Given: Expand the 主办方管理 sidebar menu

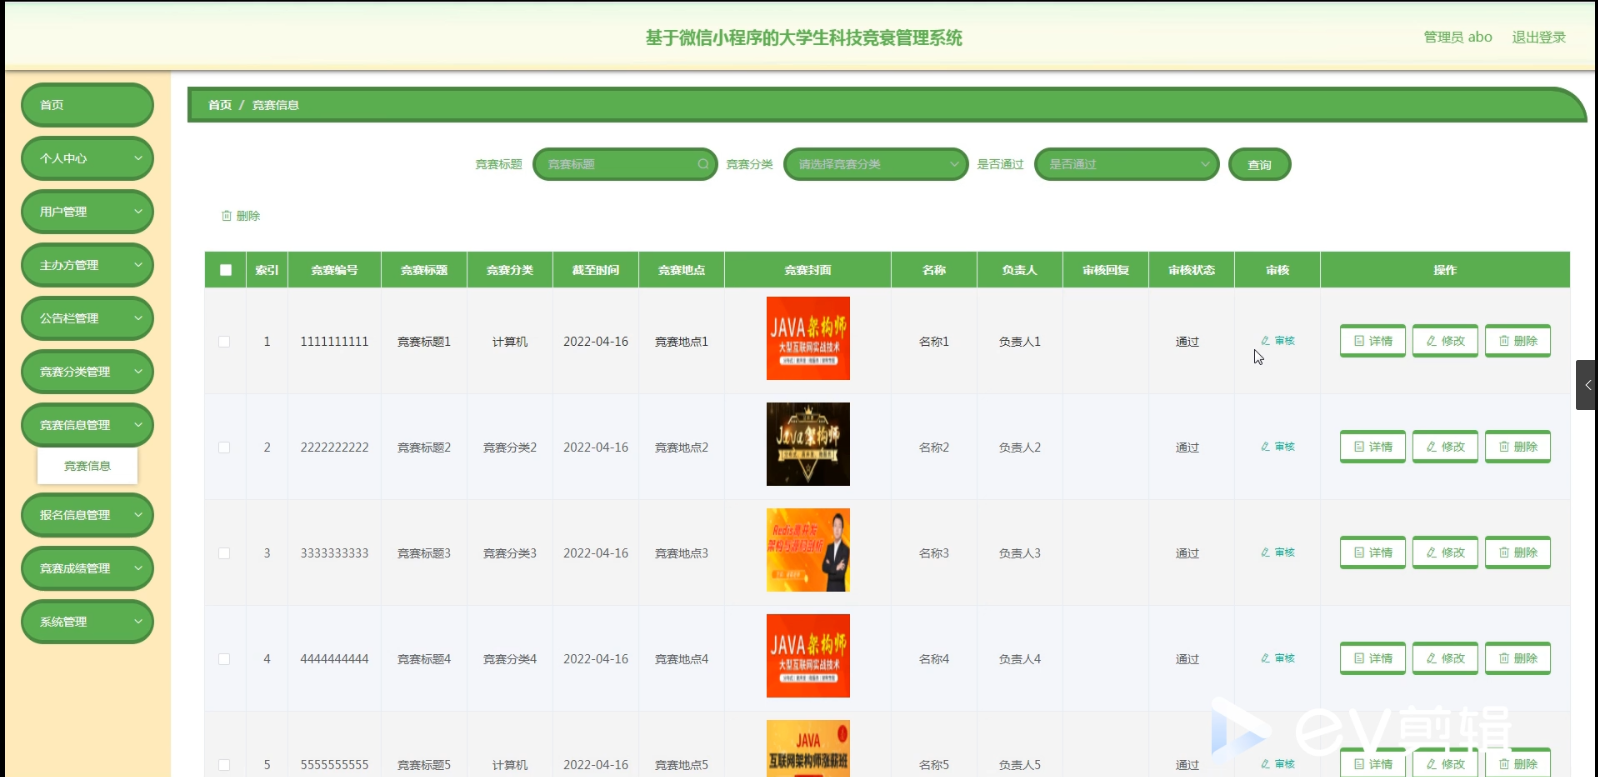Looking at the screenshot, I should (x=87, y=265).
